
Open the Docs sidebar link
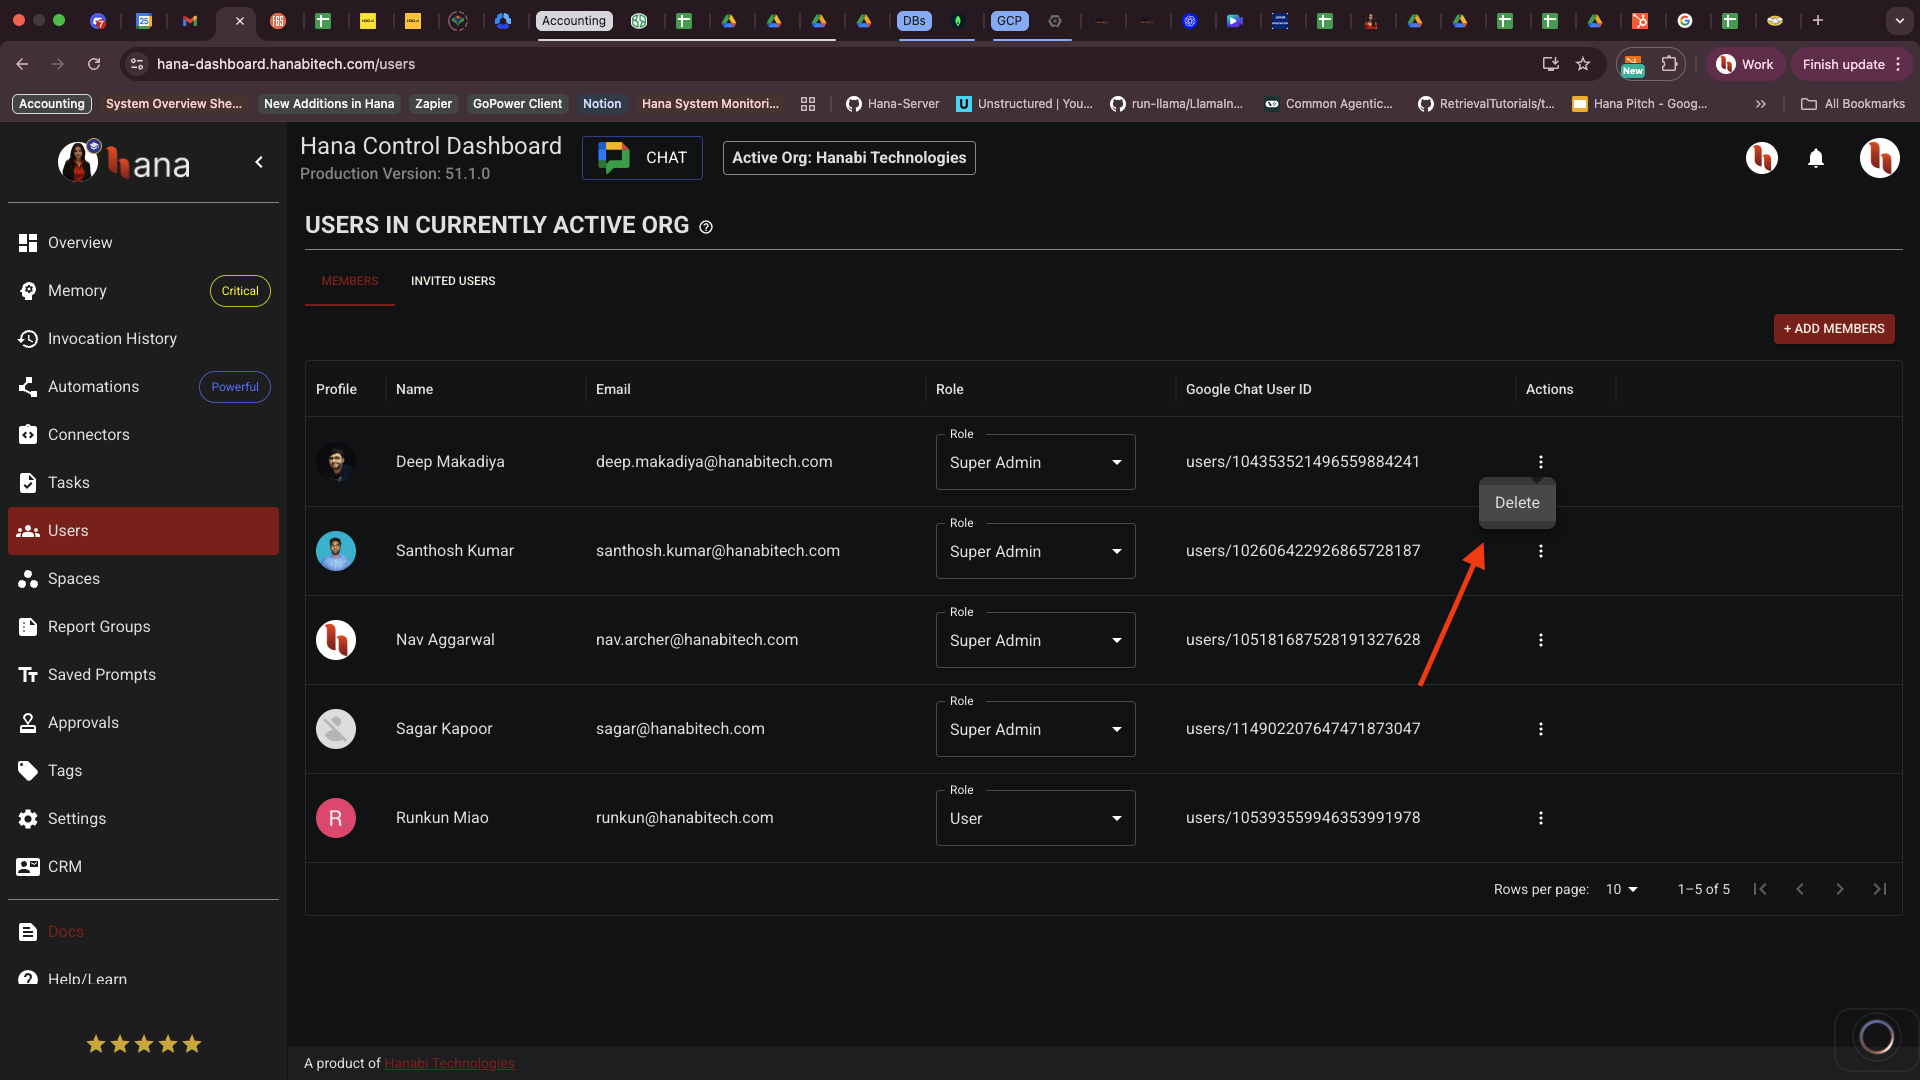click(143, 932)
